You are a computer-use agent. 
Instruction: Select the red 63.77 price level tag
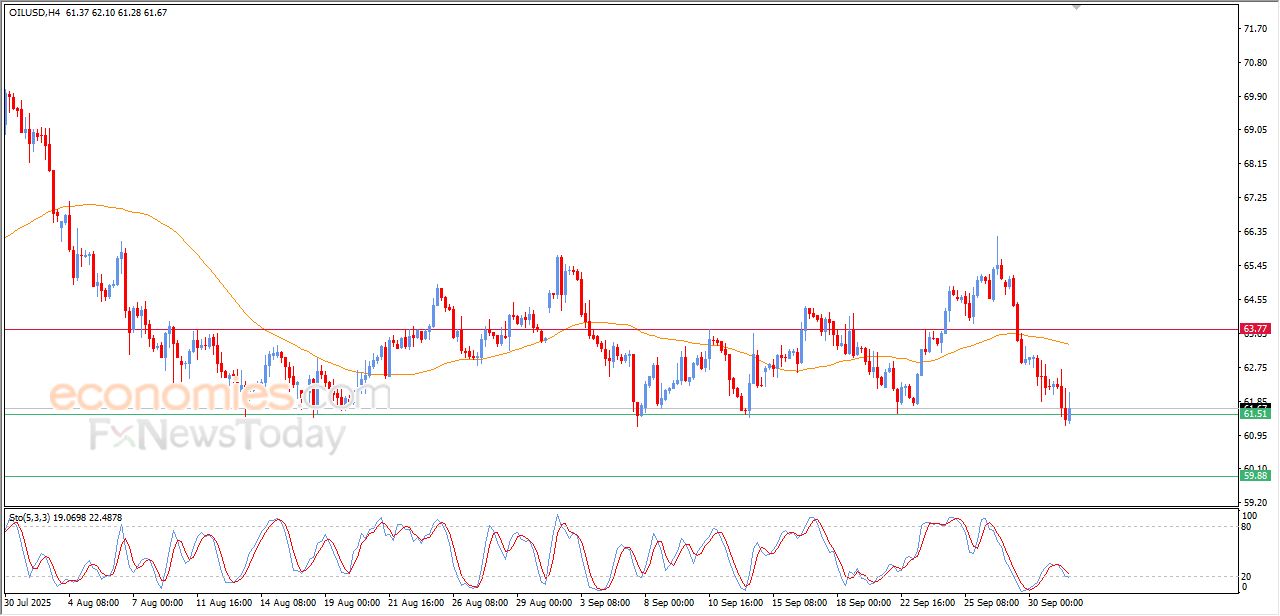pyautogui.click(x=1255, y=328)
